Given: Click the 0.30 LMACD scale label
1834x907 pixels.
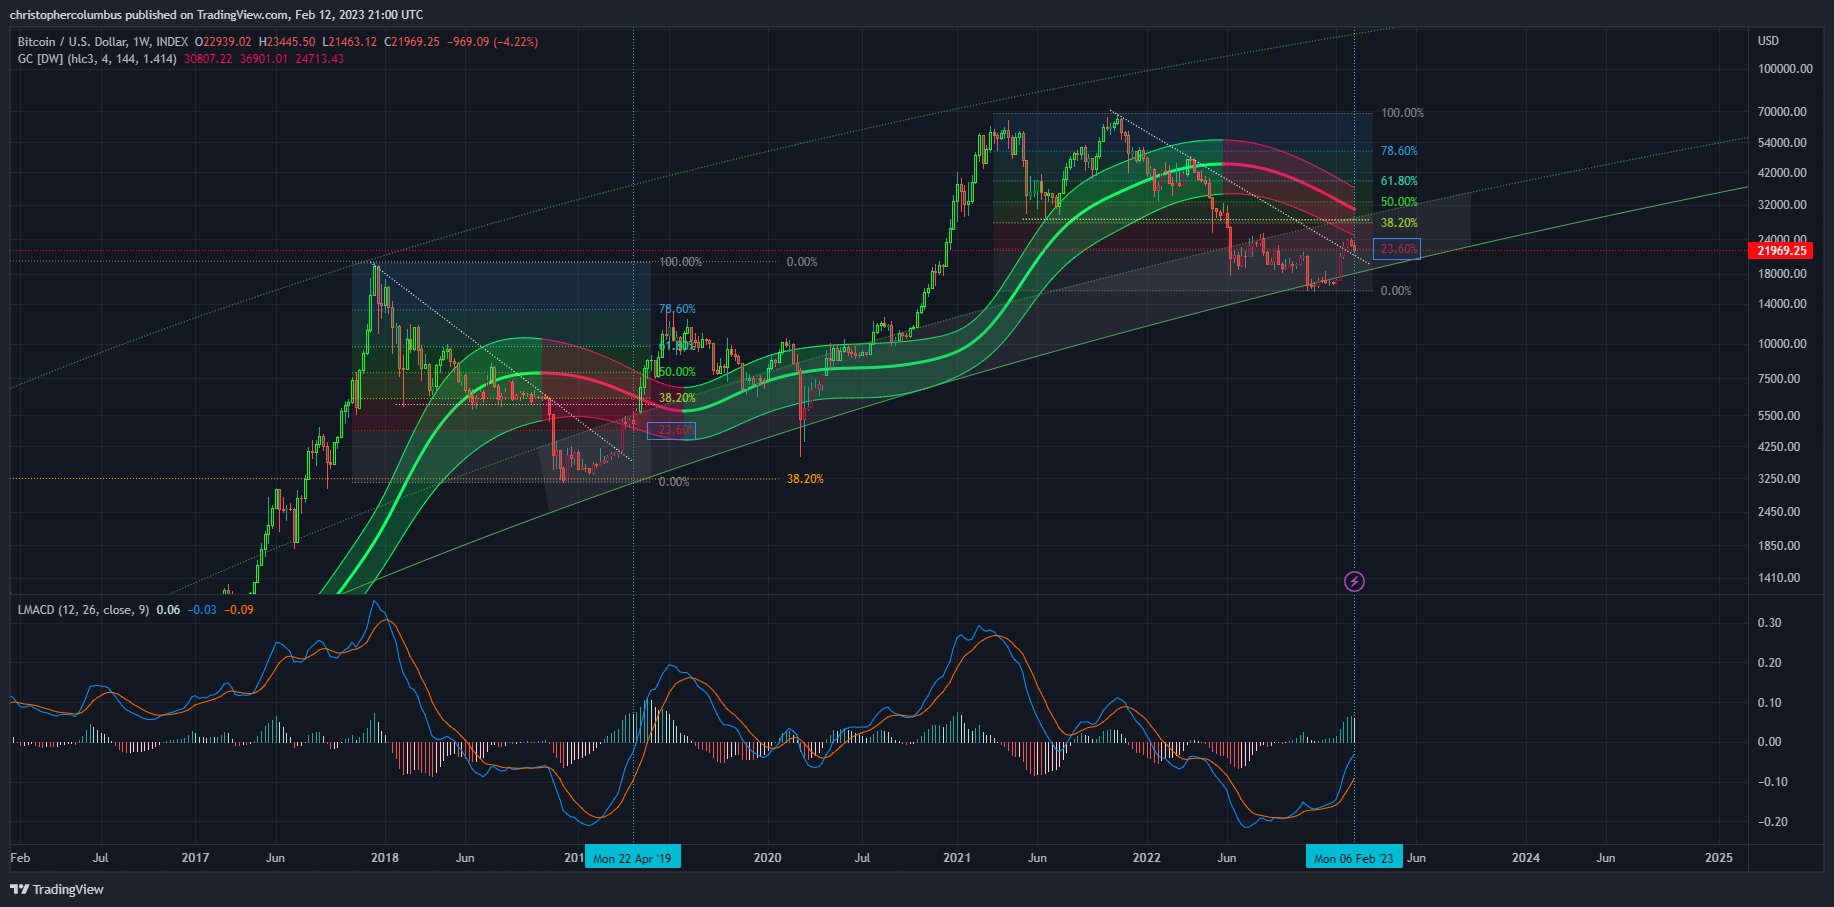Looking at the screenshot, I should 1769,623.
